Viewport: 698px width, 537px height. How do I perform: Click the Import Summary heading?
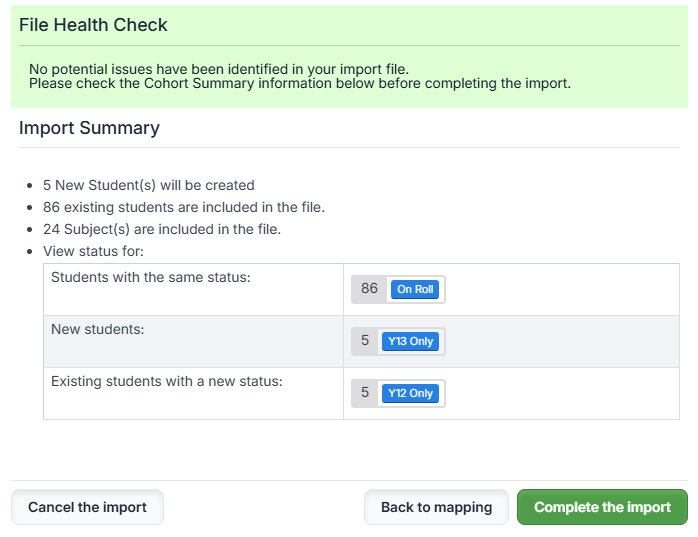click(89, 128)
